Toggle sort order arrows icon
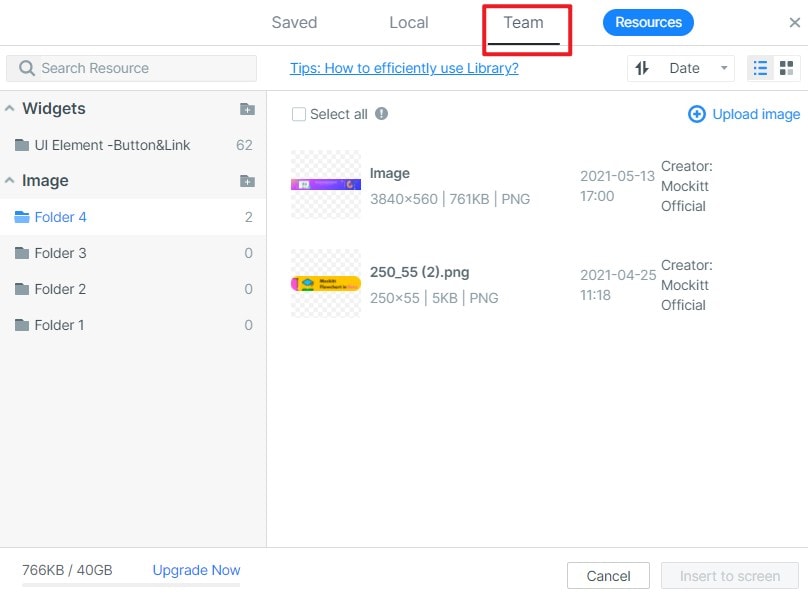The image size is (808, 600). pos(642,68)
